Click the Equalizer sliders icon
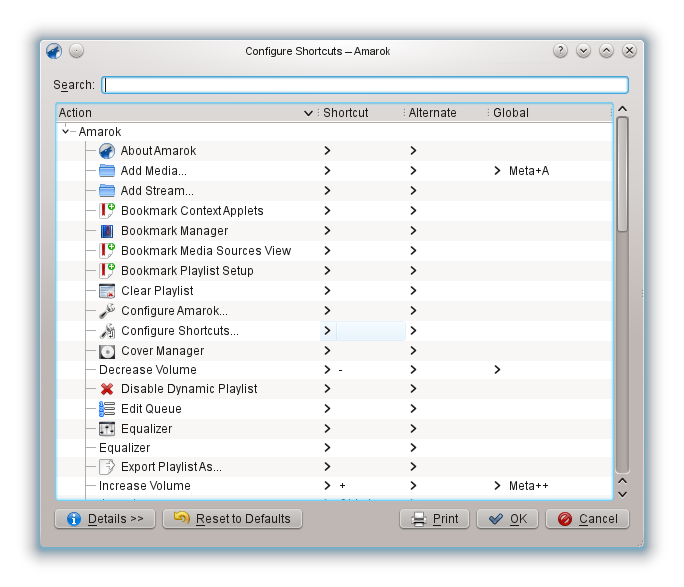Screen dimensions: 684x587 click(x=107, y=429)
